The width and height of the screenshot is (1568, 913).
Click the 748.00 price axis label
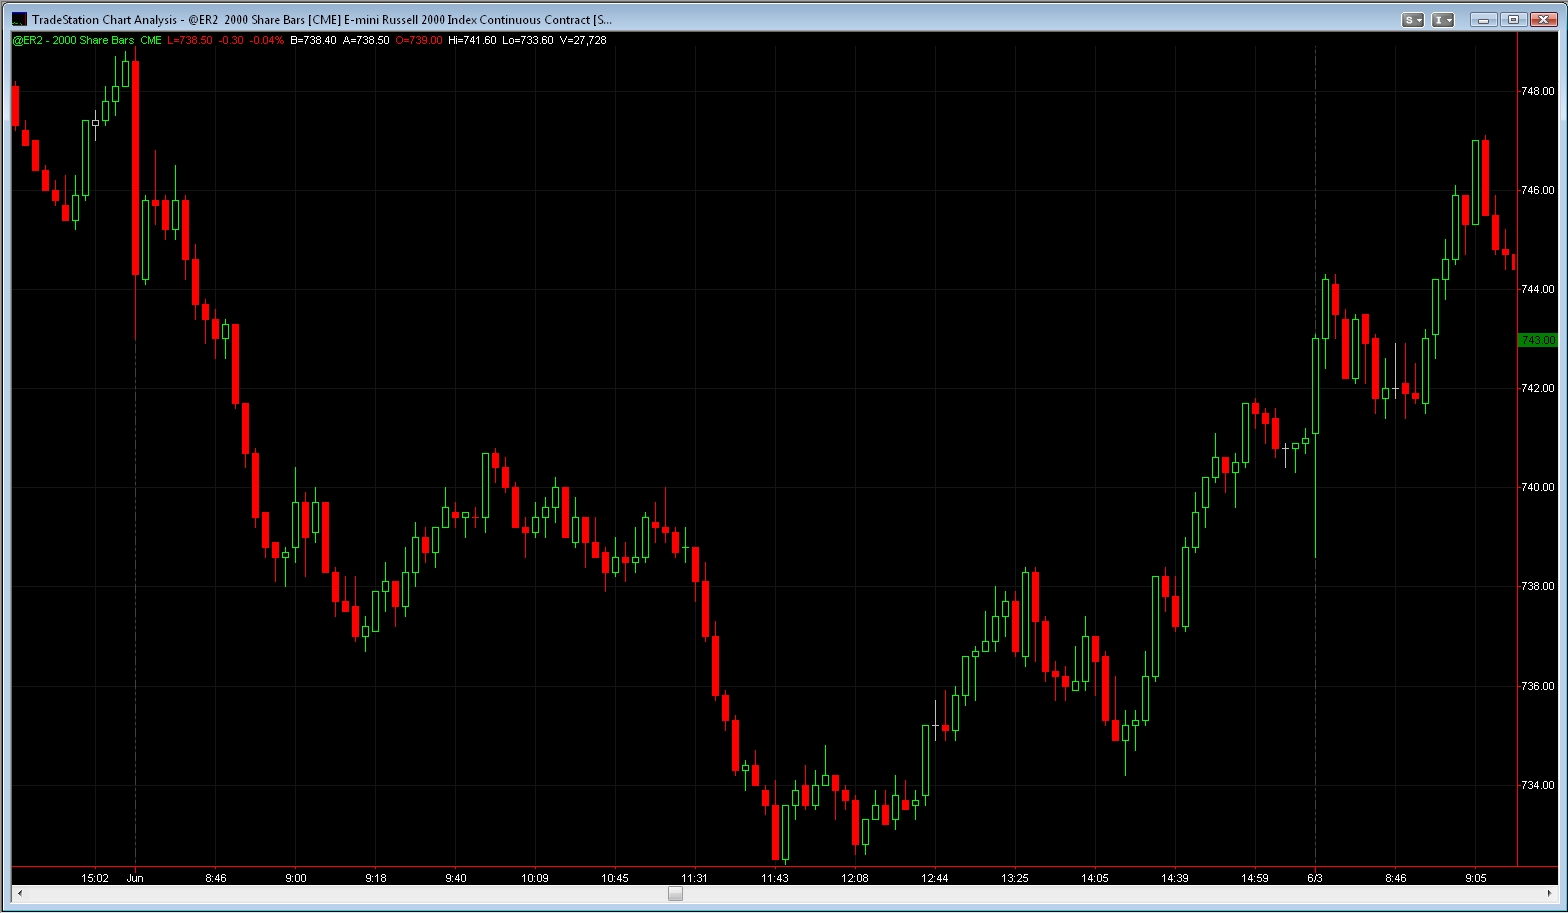[1537, 91]
